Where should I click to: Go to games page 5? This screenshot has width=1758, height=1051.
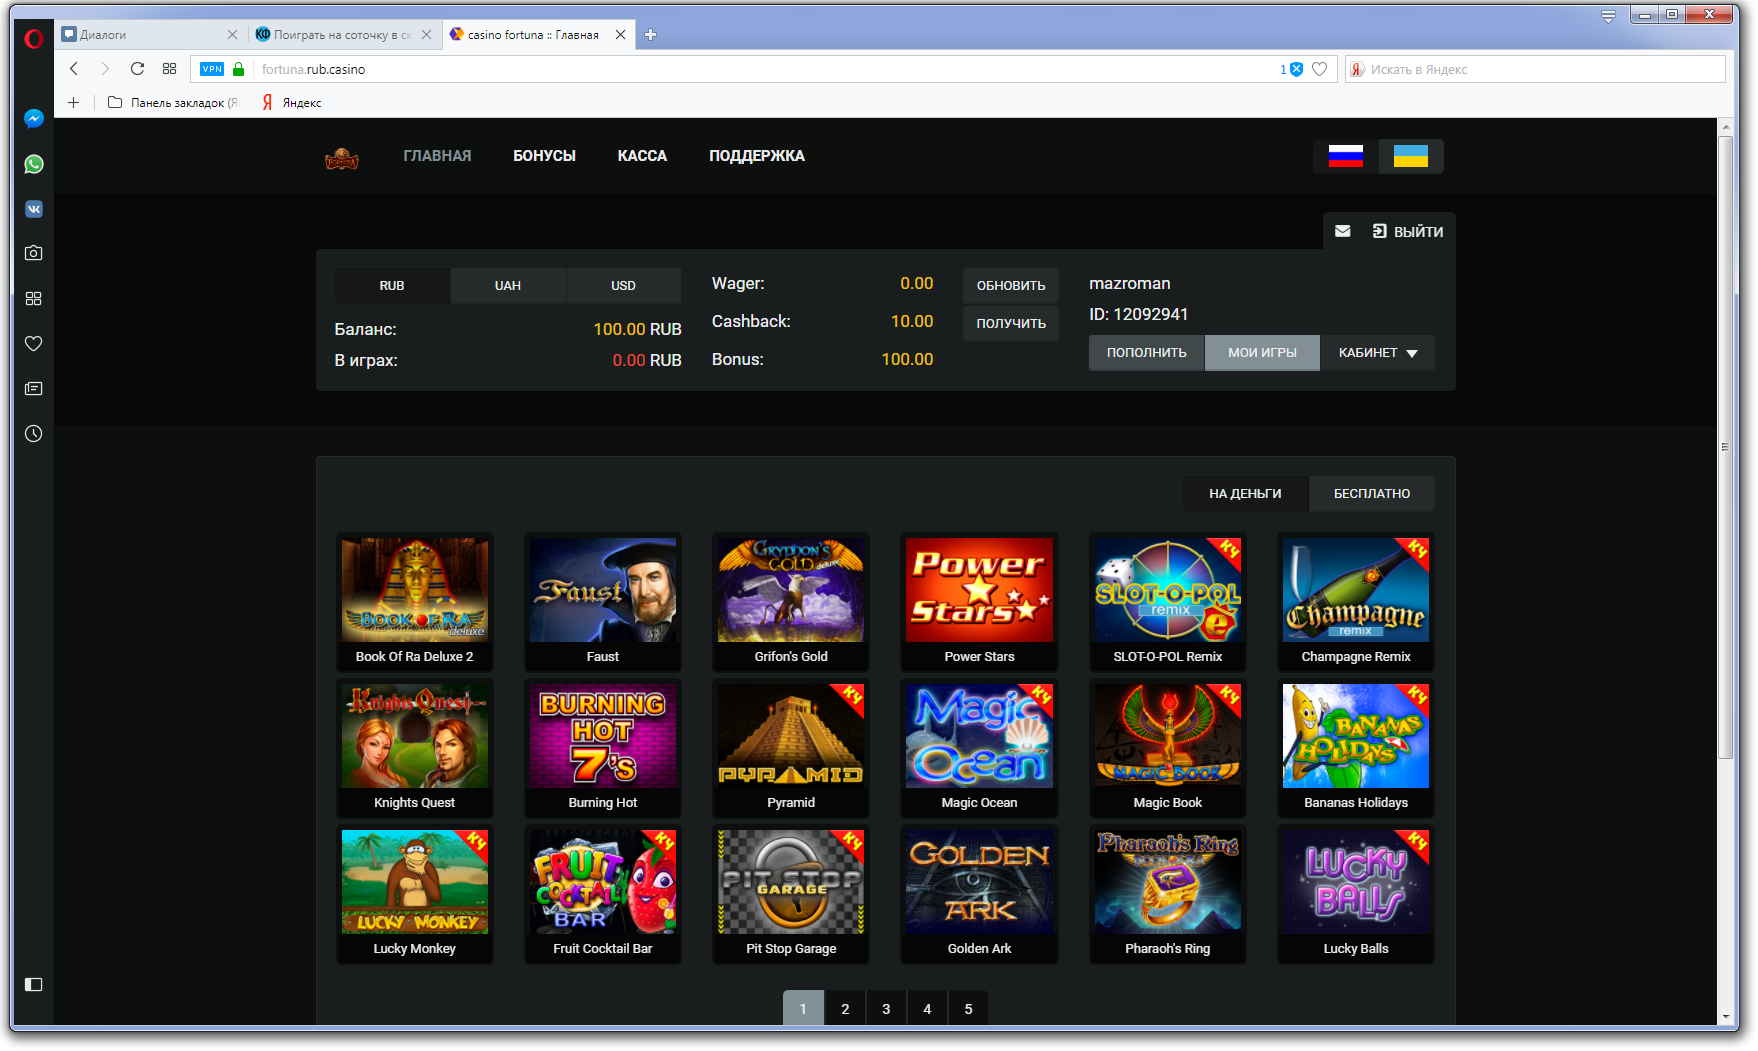pos(968,1008)
